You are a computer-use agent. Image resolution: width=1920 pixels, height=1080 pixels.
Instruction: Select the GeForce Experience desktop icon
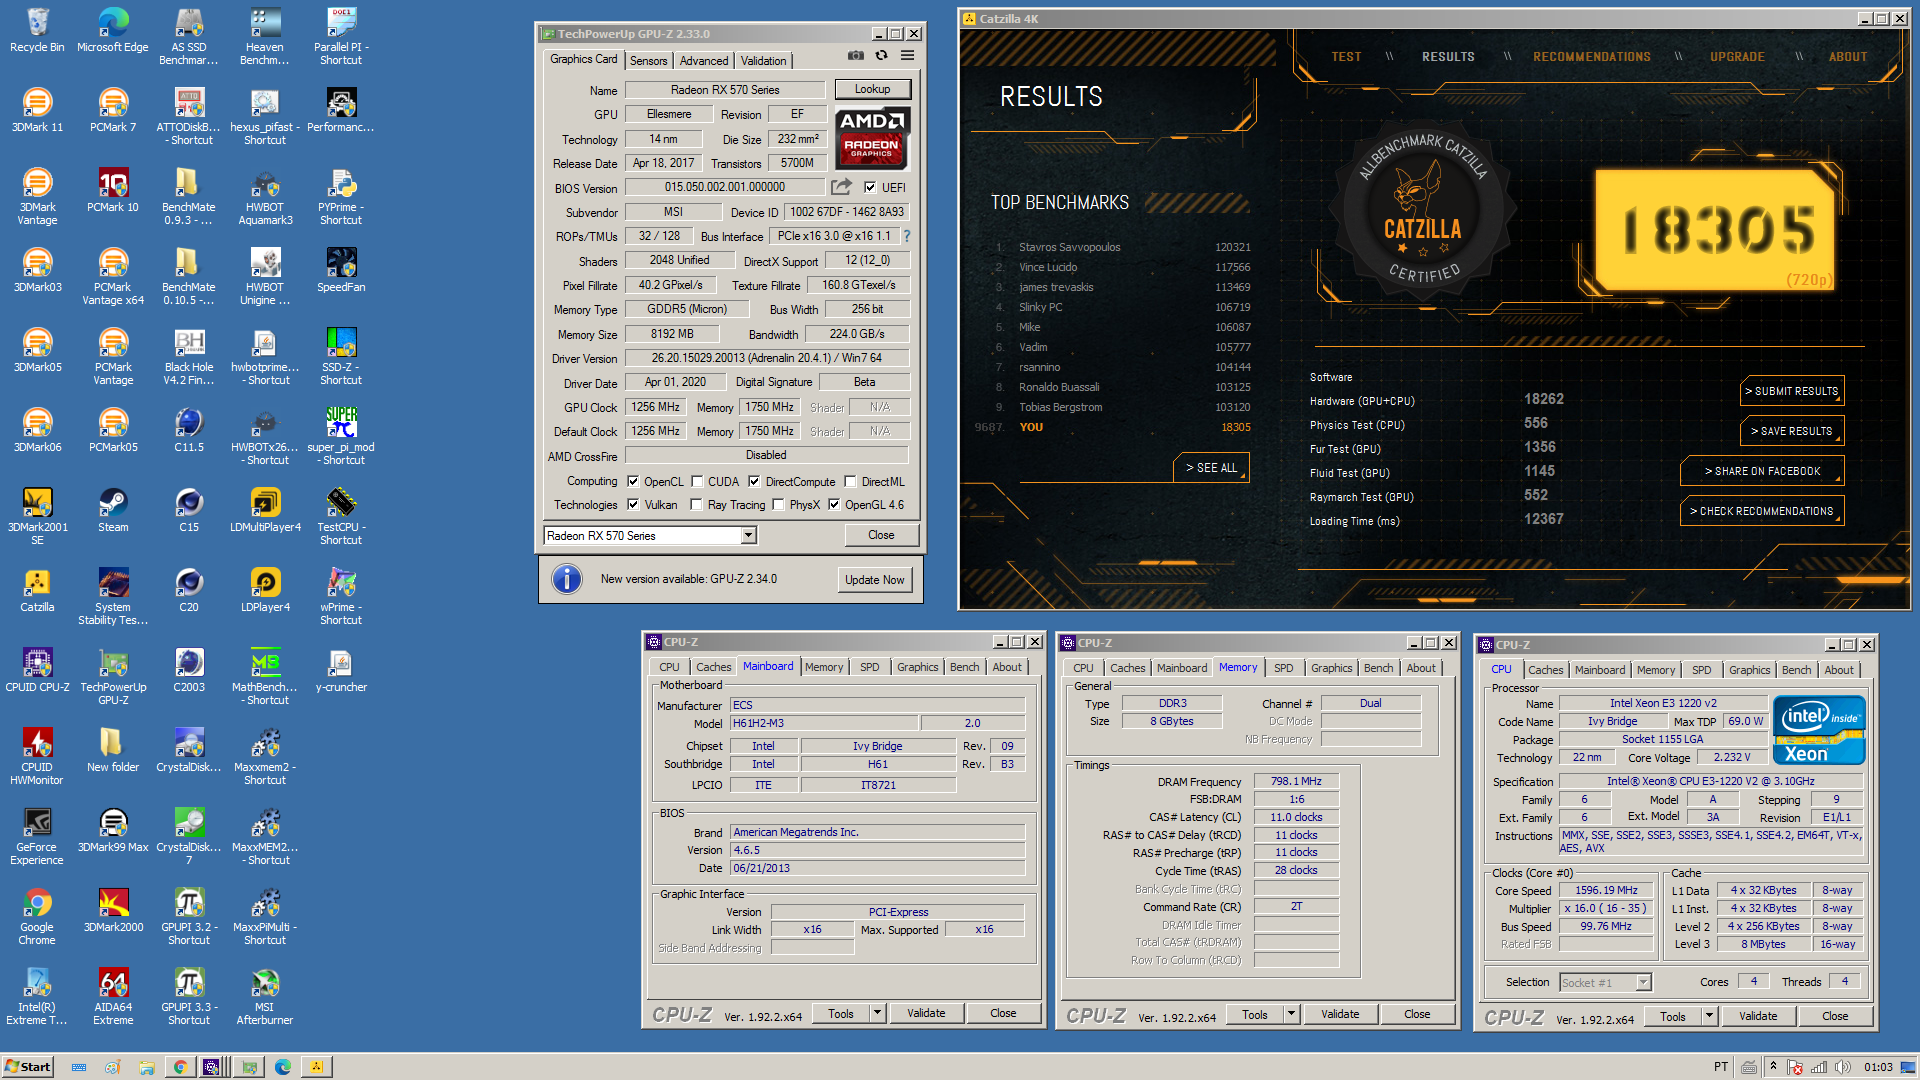37,837
